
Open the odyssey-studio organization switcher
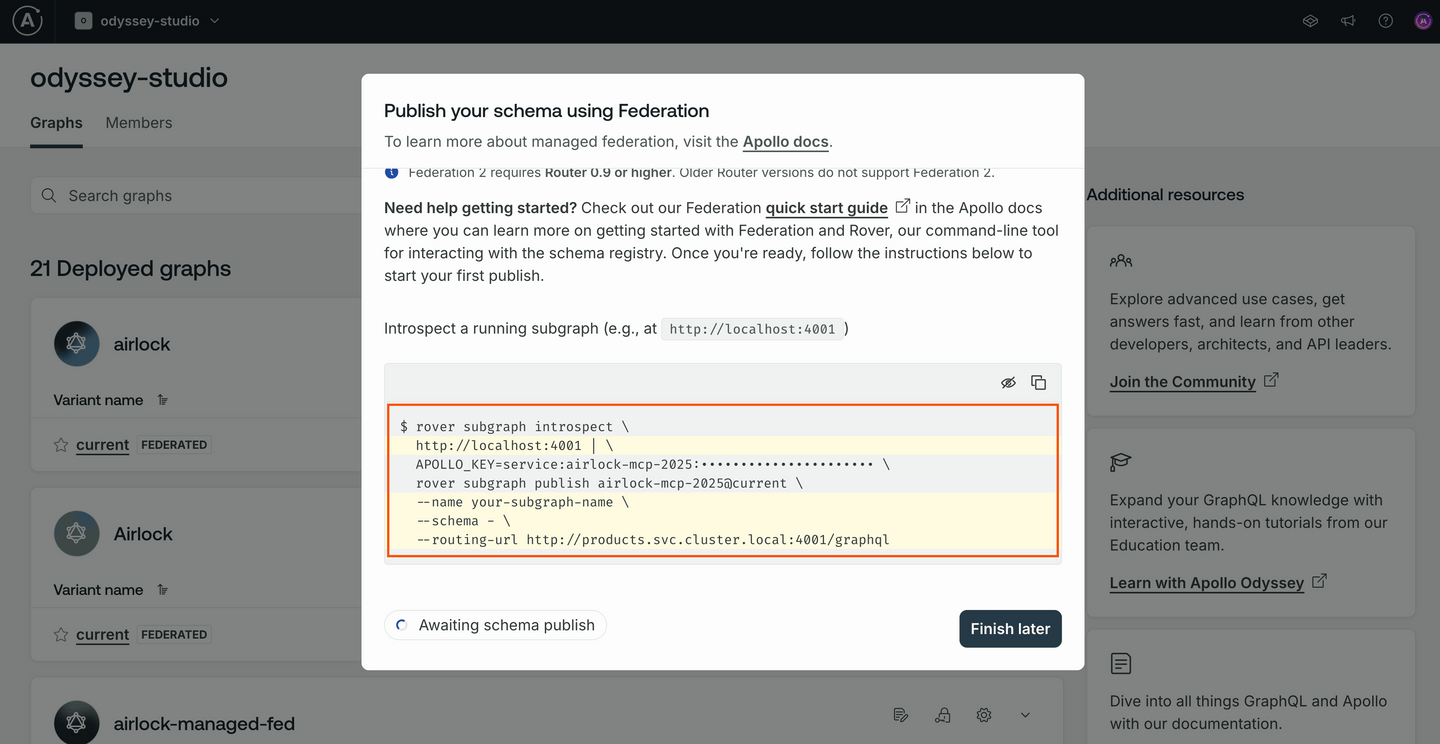pyautogui.click(x=146, y=20)
